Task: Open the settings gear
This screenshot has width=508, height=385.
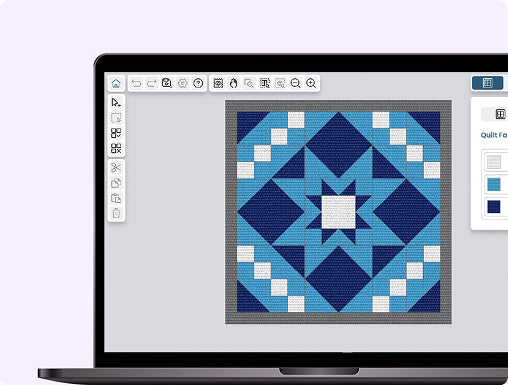Action: 183,83
